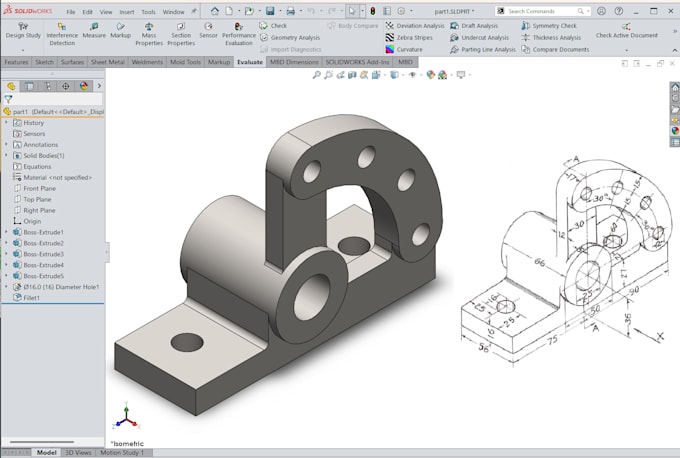Click the Section View icon
This screenshot has width=680, height=458.
pyautogui.click(x=352, y=75)
